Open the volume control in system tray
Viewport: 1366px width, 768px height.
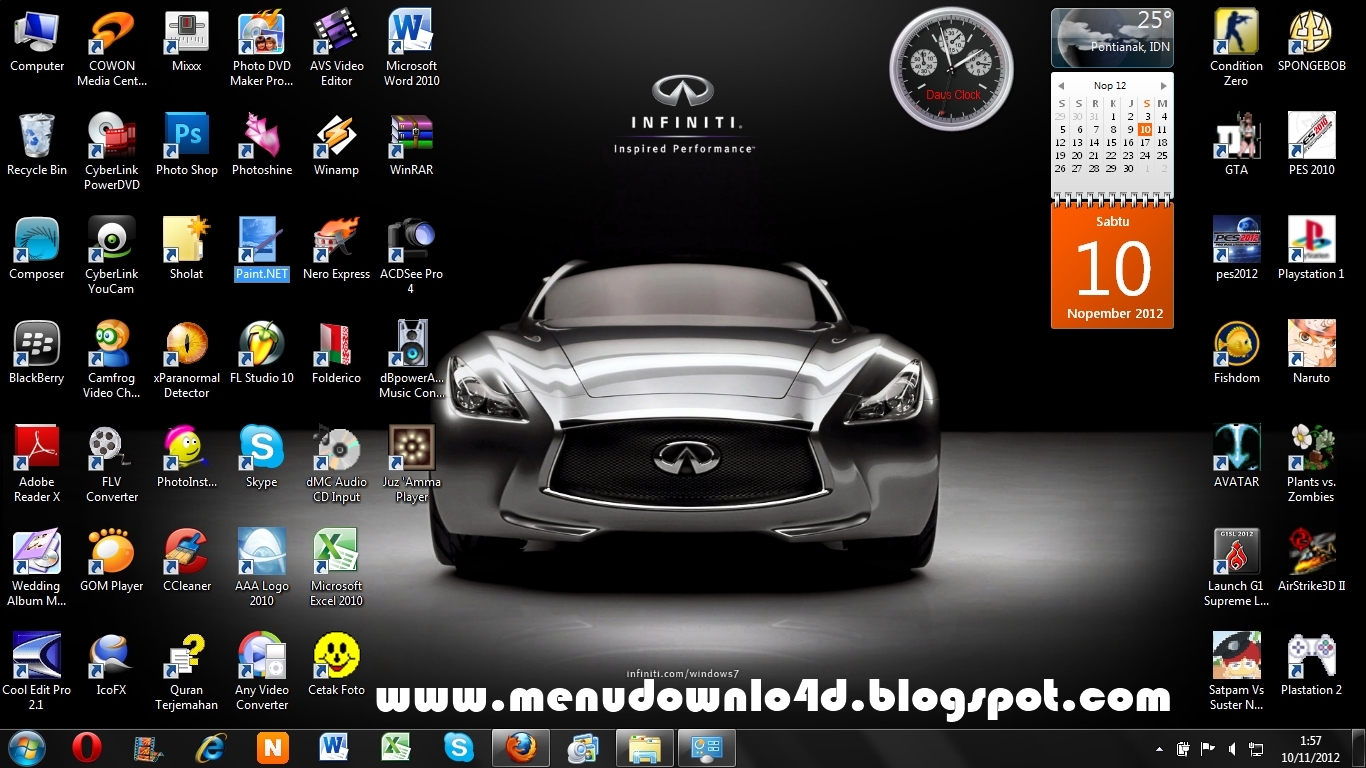[x=1231, y=748]
